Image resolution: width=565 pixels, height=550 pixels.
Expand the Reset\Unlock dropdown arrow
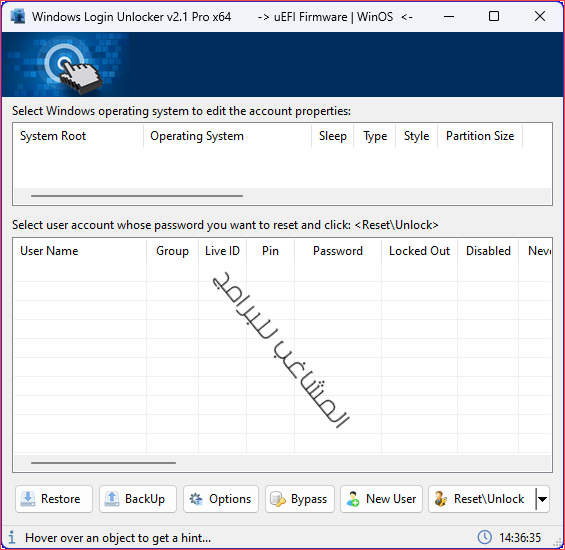tap(542, 499)
